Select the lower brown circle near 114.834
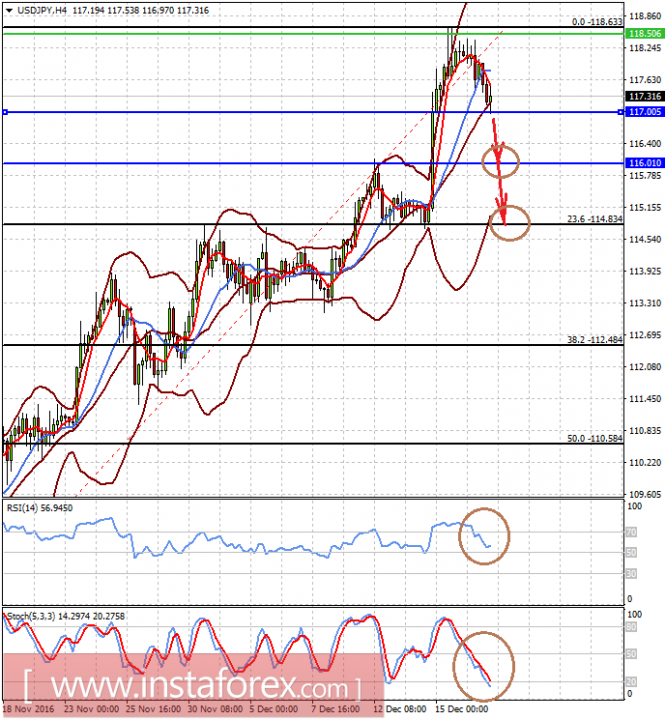 [x=509, y=223]
